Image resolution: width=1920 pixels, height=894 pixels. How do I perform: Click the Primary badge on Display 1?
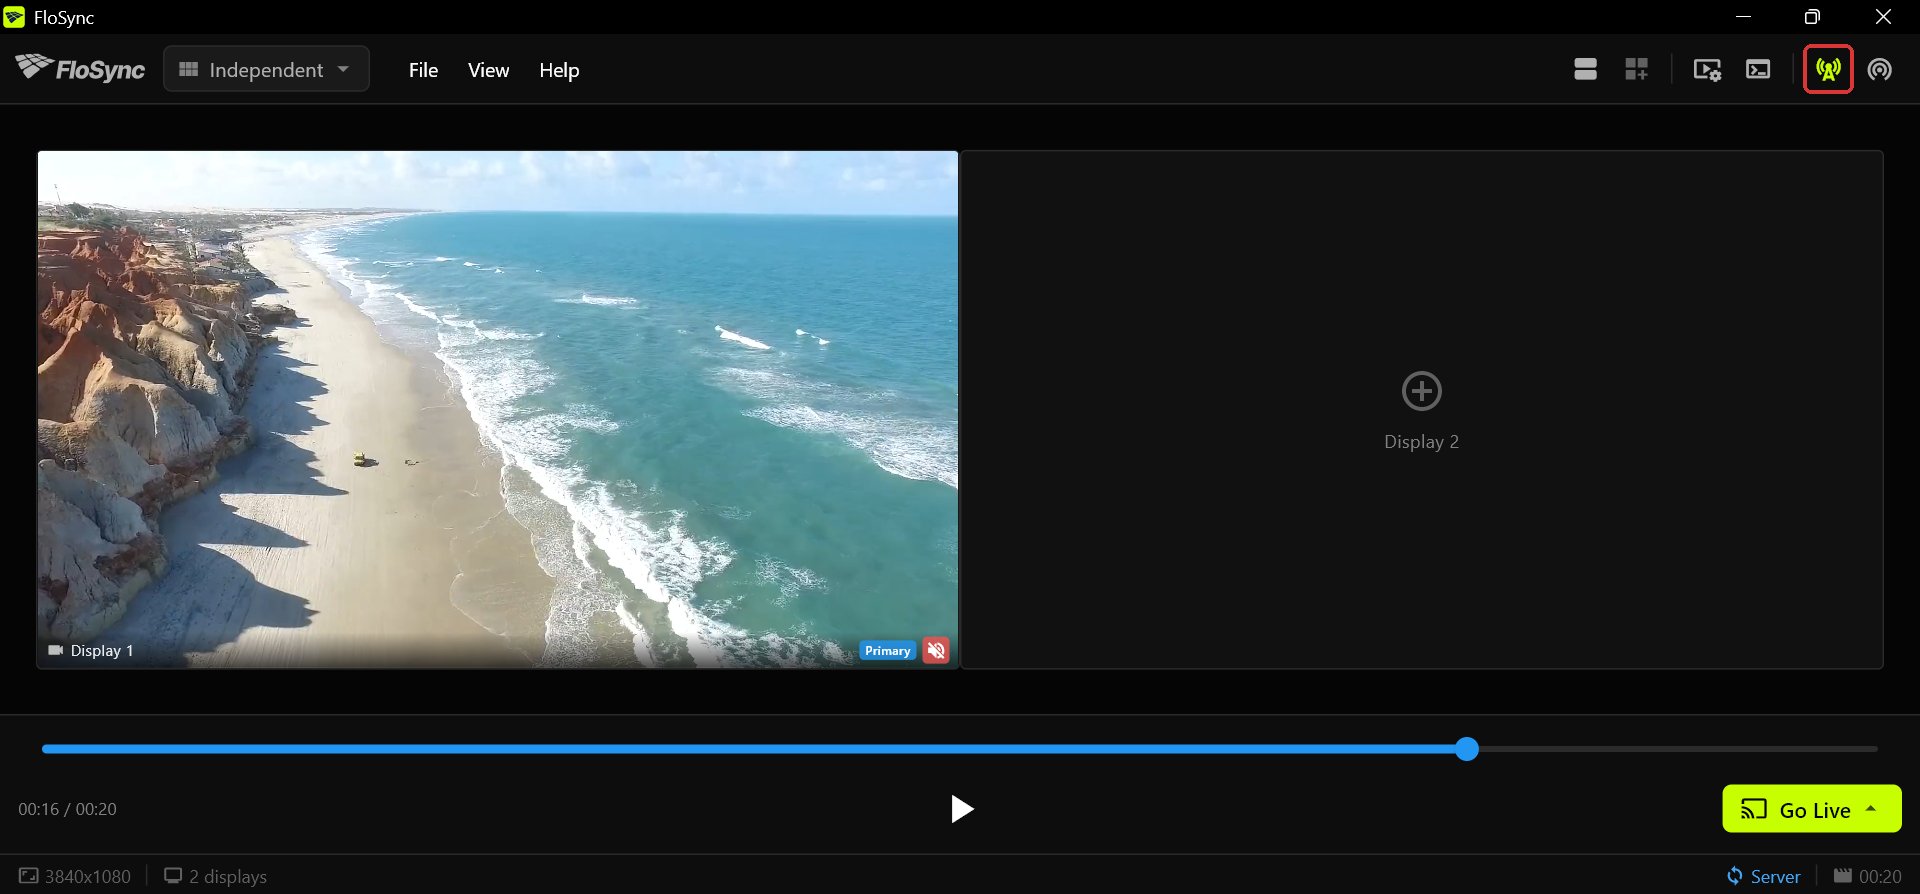[x=887, y=650]
